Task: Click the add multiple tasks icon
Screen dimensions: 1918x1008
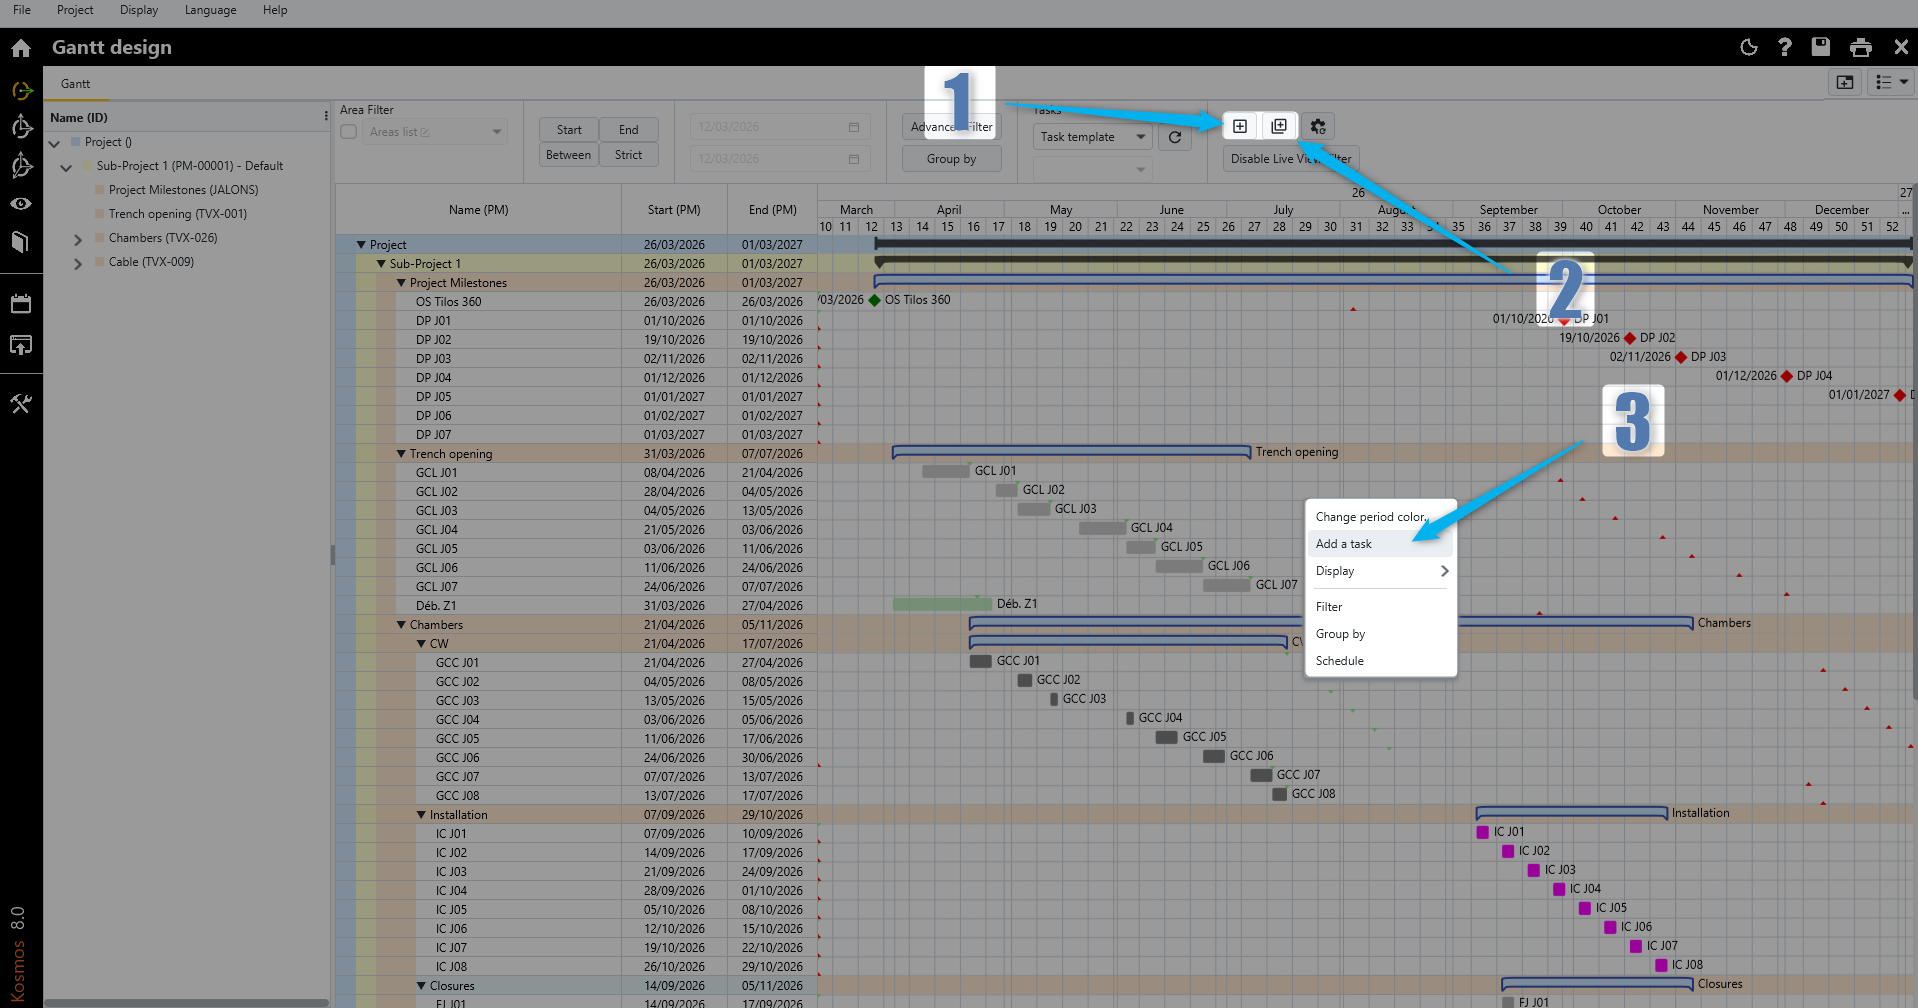Action: [1278, 126]
